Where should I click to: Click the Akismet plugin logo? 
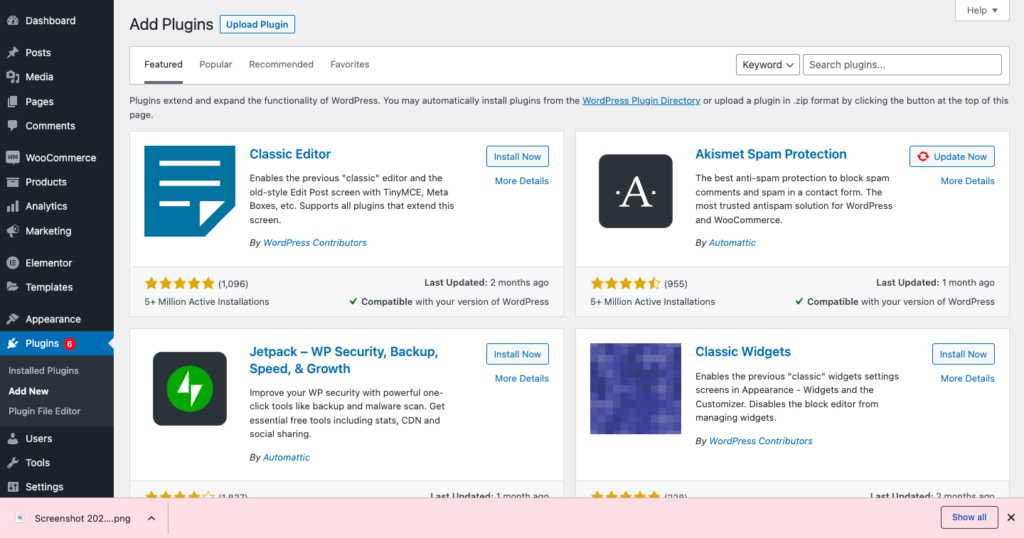635,191
